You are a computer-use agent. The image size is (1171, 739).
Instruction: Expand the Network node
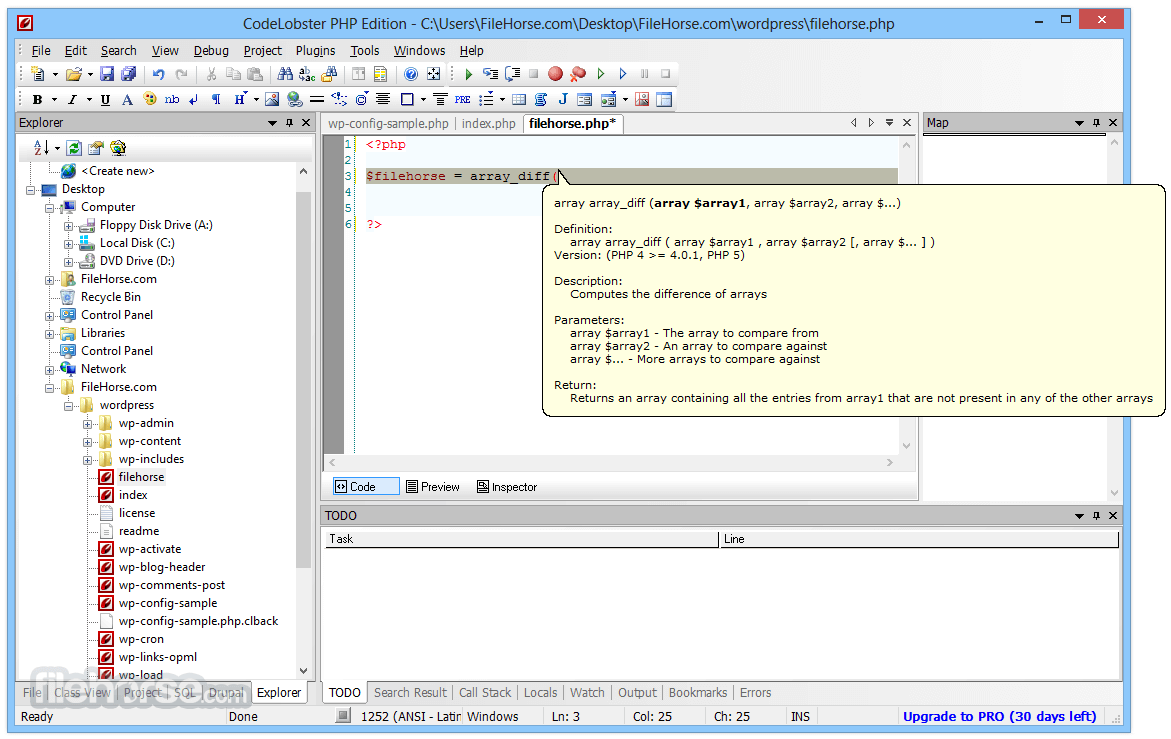click(49, 370)
